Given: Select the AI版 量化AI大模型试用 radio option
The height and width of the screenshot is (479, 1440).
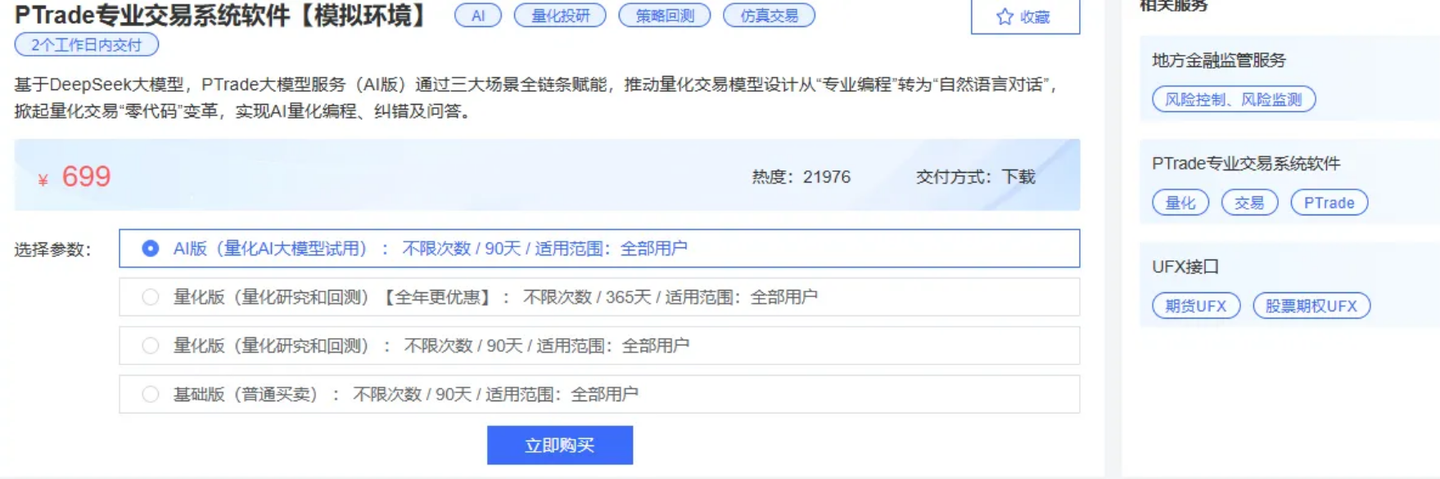Looking at the screenshot, I should click(x=150, y=248).
